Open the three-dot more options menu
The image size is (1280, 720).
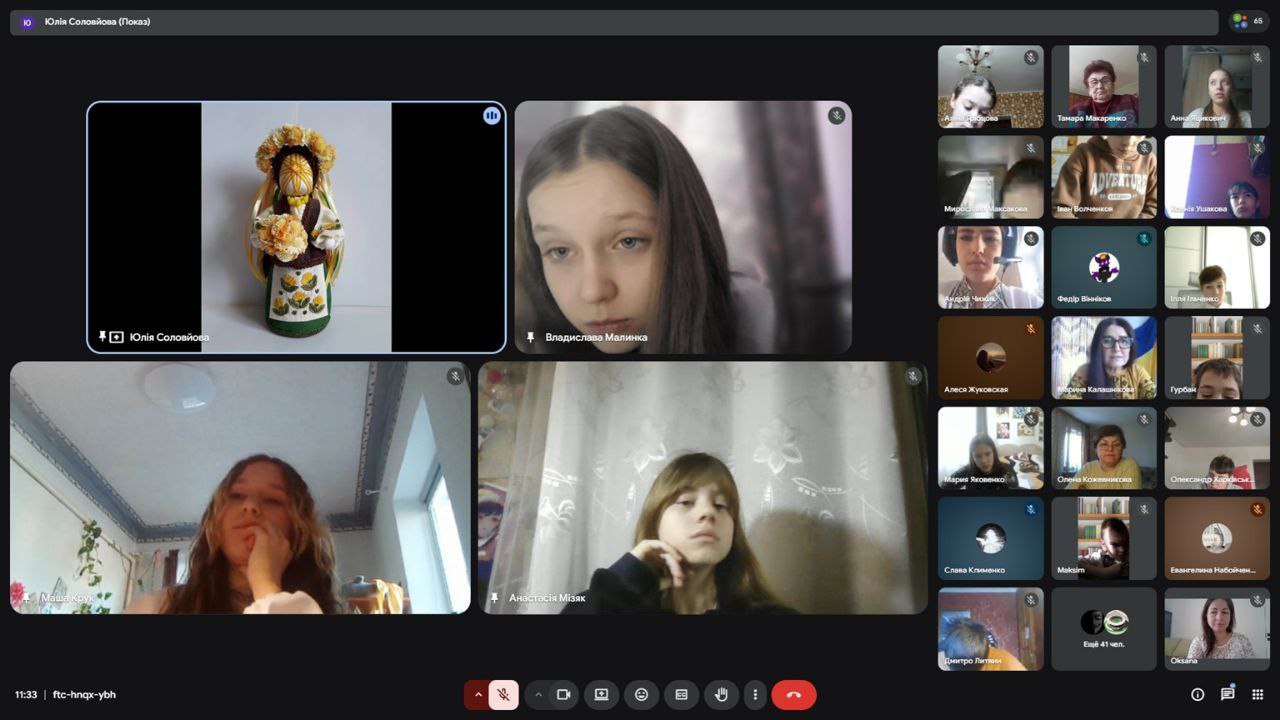755,695
